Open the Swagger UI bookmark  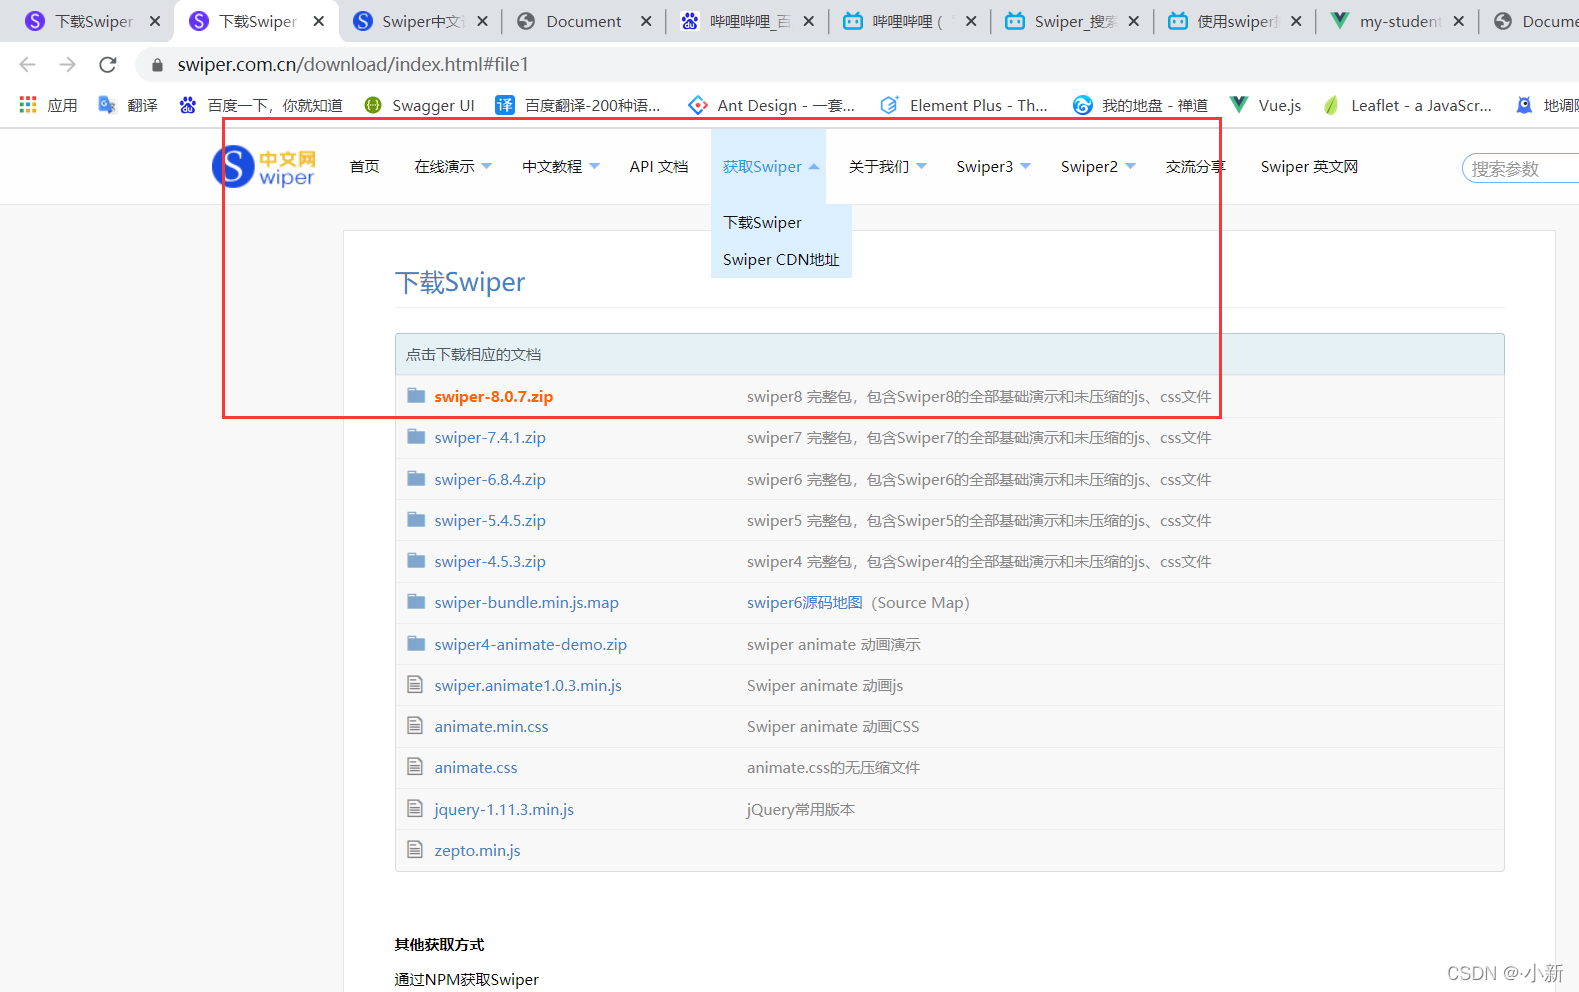pyautogui.click(x=419, y=105)
